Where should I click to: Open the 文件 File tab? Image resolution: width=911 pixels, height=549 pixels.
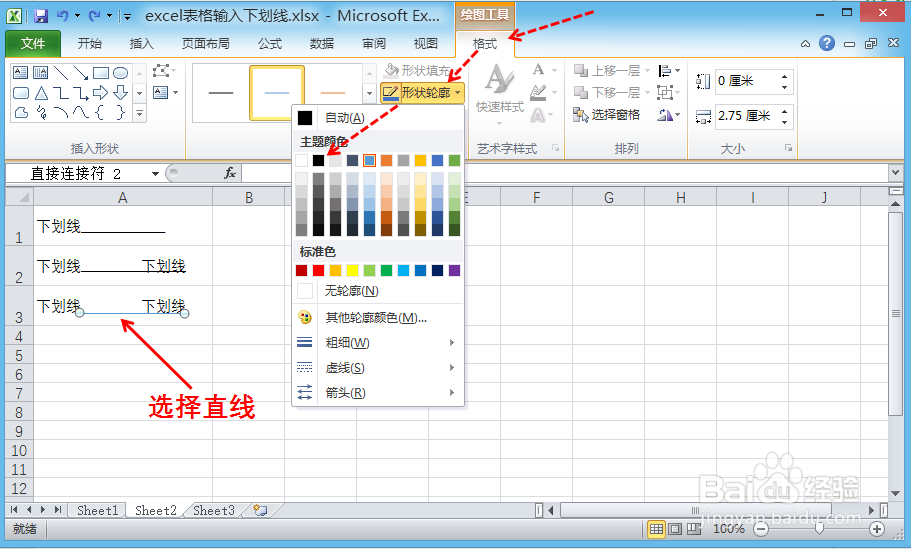33,44
